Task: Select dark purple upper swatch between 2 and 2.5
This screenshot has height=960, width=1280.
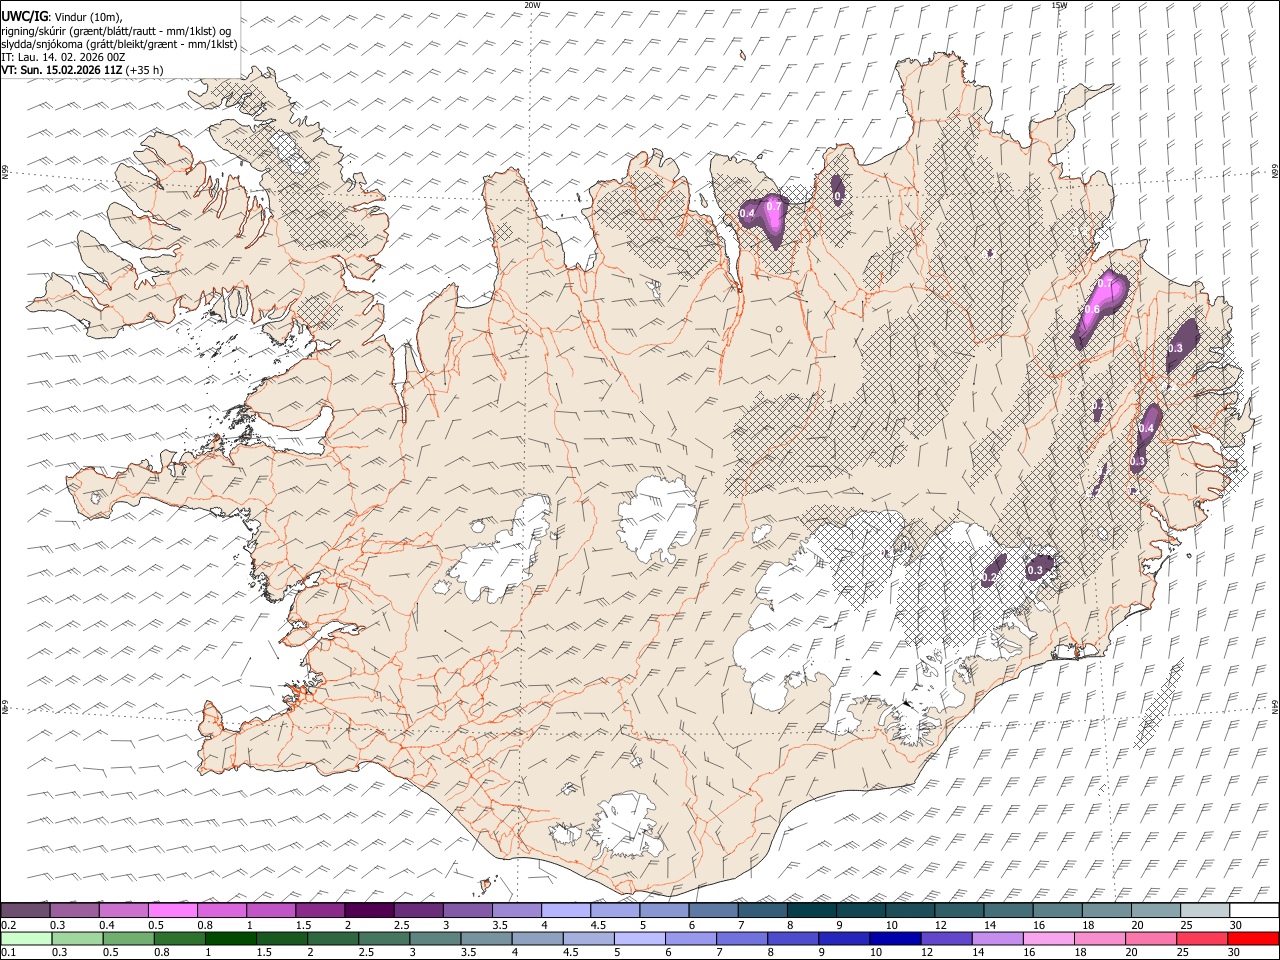Action: (368, 910)
